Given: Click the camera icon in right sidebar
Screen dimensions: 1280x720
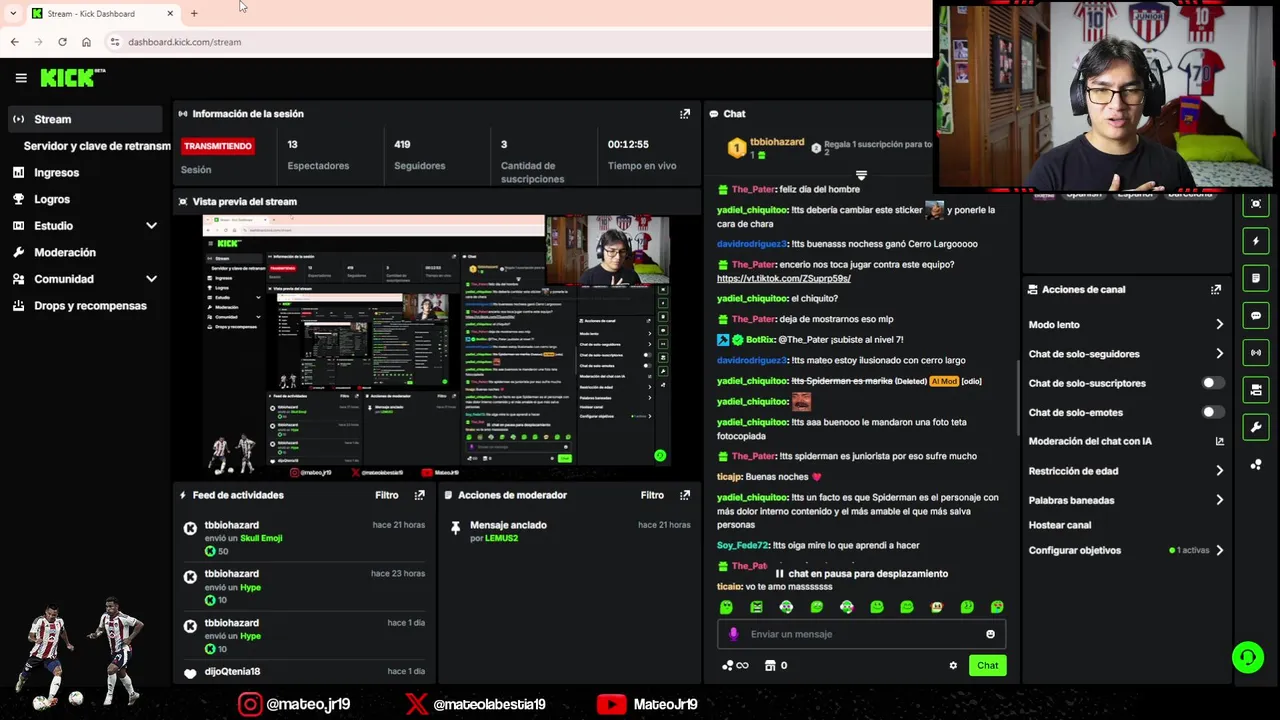Looking at the screenshot, I should [1256, 390].
